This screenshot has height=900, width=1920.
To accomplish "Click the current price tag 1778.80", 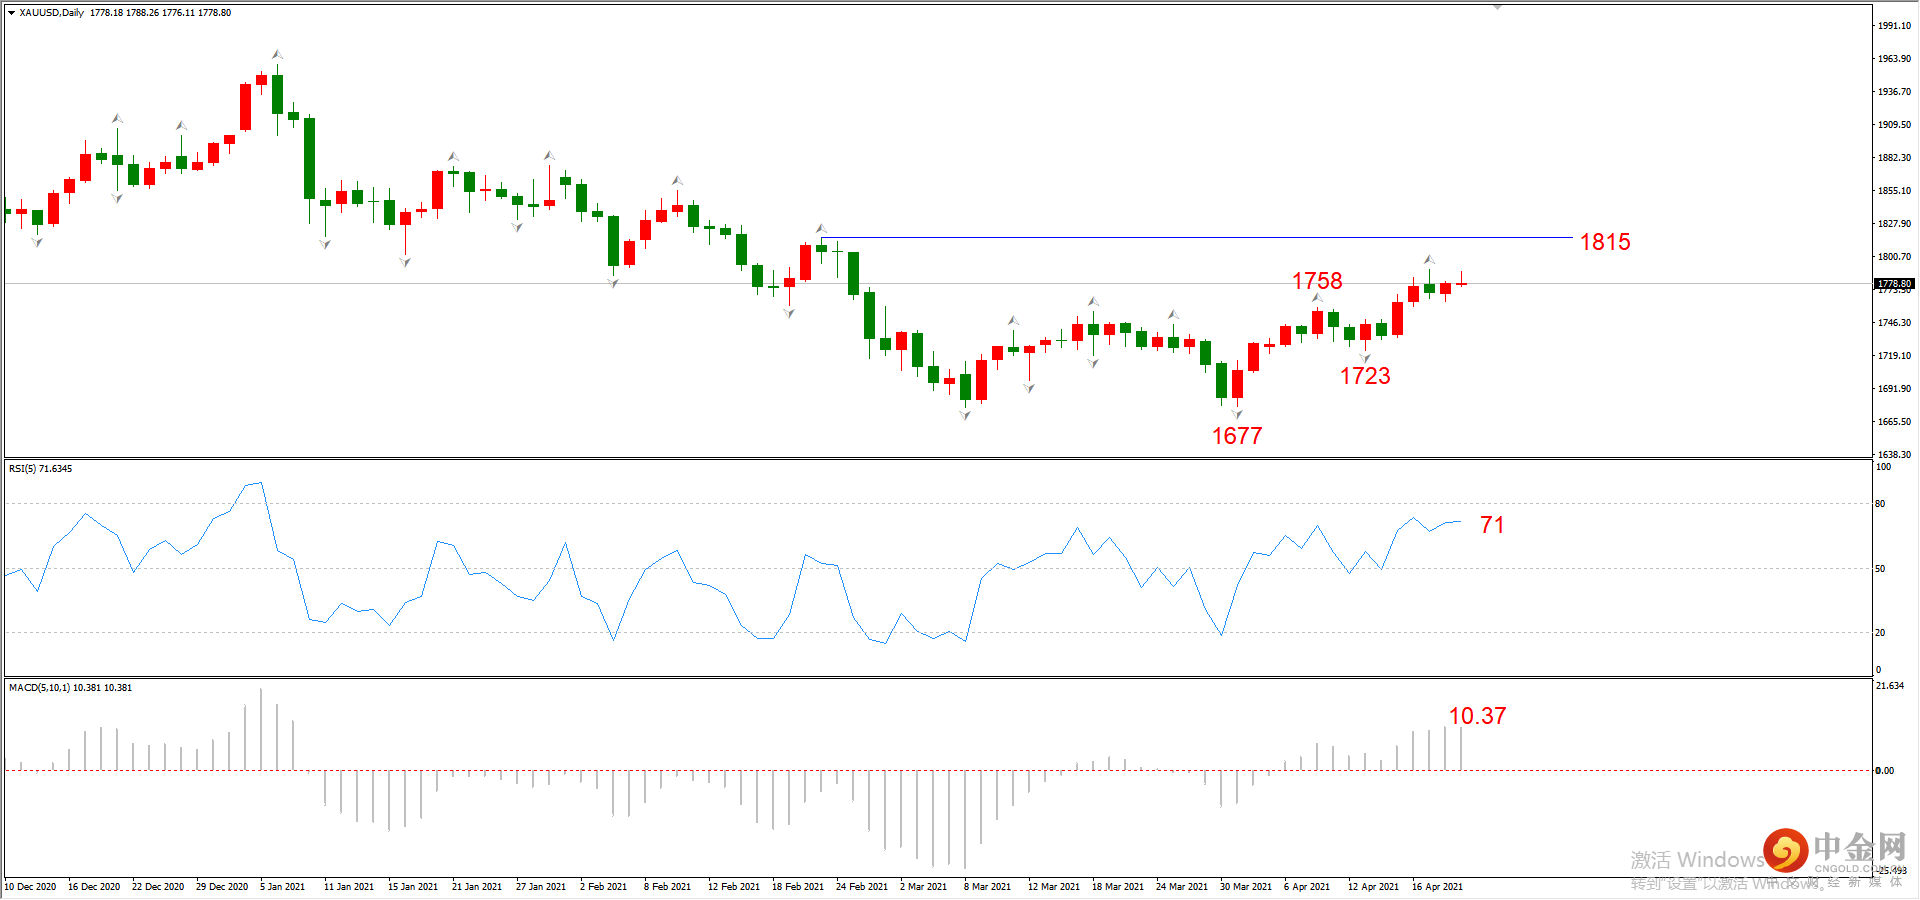I will [1894, 284].
